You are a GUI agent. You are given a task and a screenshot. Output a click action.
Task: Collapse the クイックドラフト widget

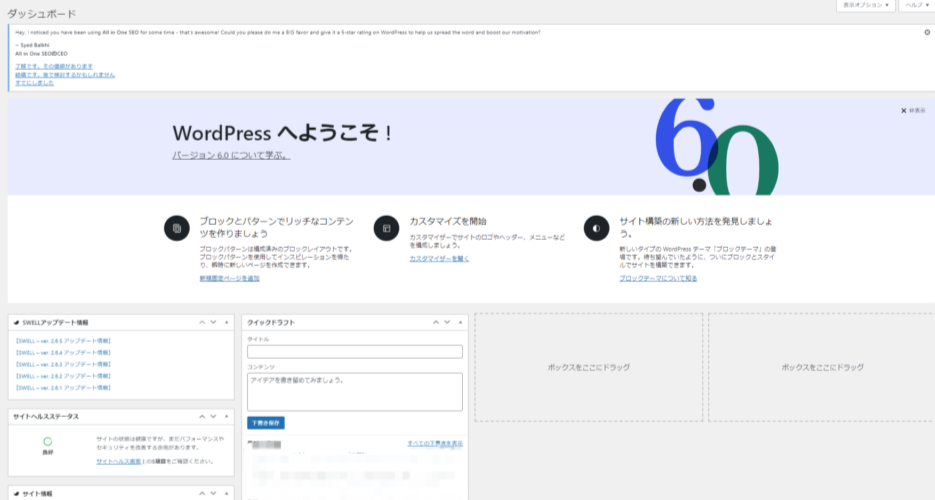(460, 322)
